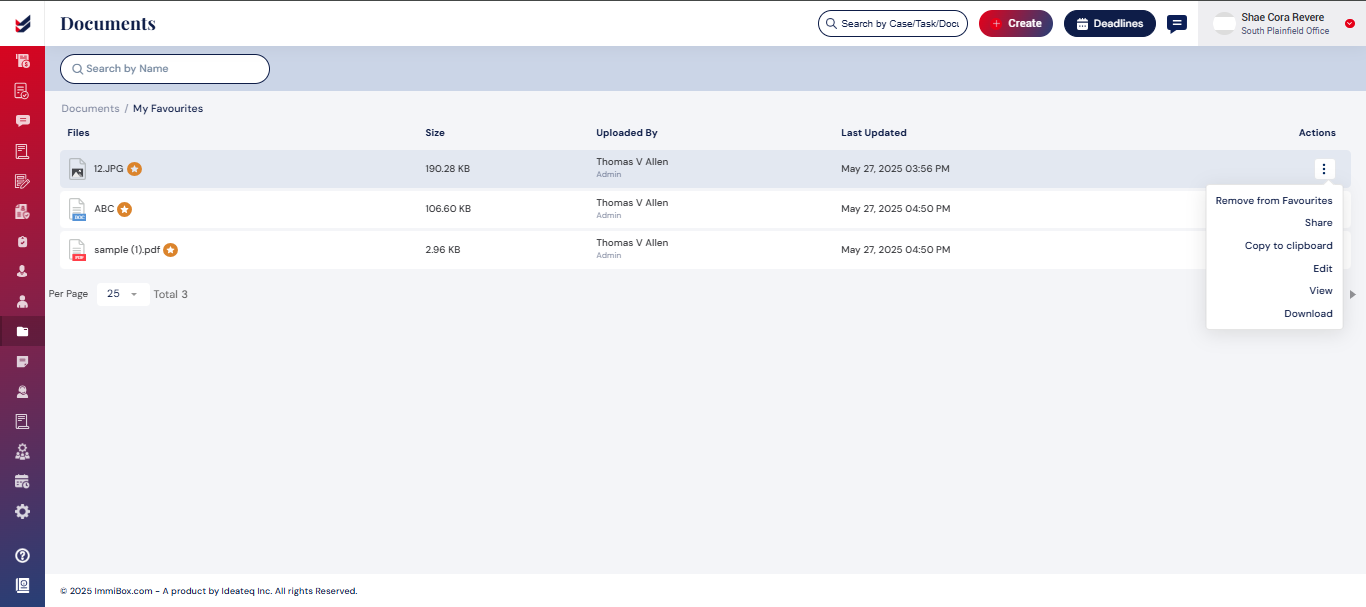Click the 106.60 KB size cell
This screenshot has width=1366, height=607.
click(x=448, y=209)
